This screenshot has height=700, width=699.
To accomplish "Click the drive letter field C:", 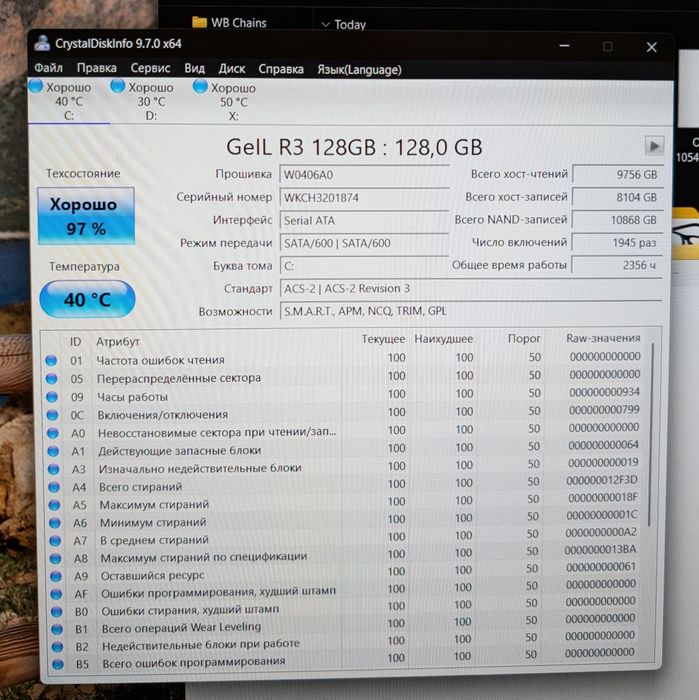I will (x=364, y=266).
